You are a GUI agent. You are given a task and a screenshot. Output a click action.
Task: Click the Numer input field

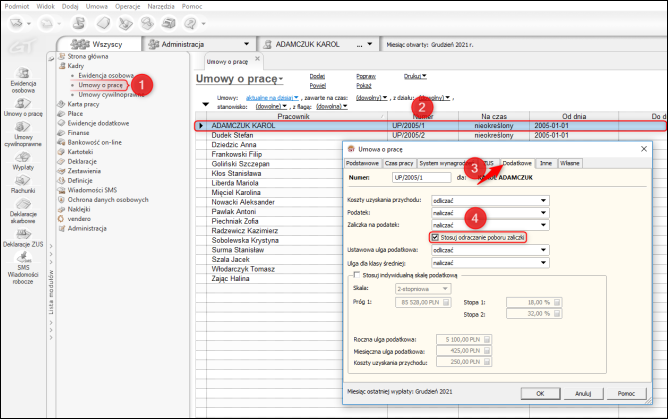pyautogui.click(x=424, y=179)
